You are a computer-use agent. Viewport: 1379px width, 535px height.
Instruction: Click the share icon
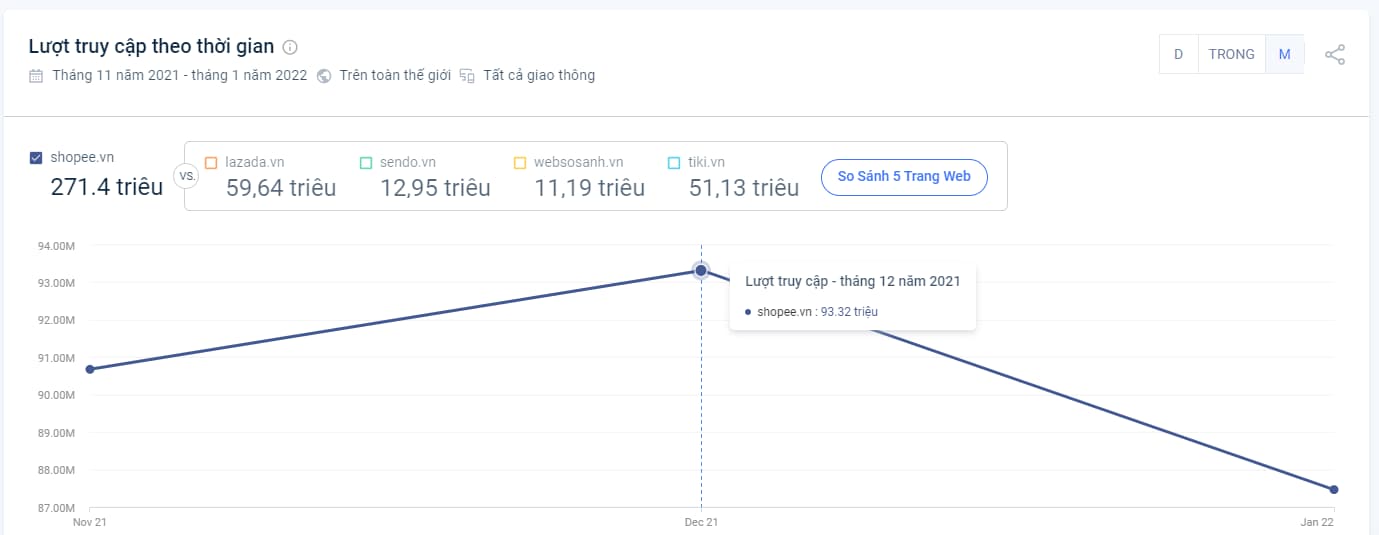coord(1335,55)
